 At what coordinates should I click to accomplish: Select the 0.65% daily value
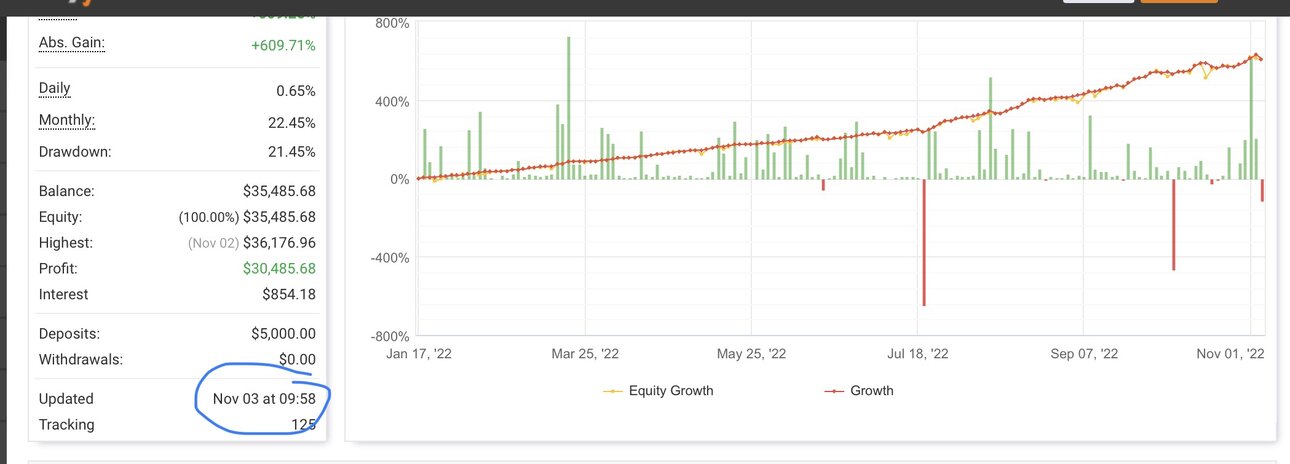296,91
